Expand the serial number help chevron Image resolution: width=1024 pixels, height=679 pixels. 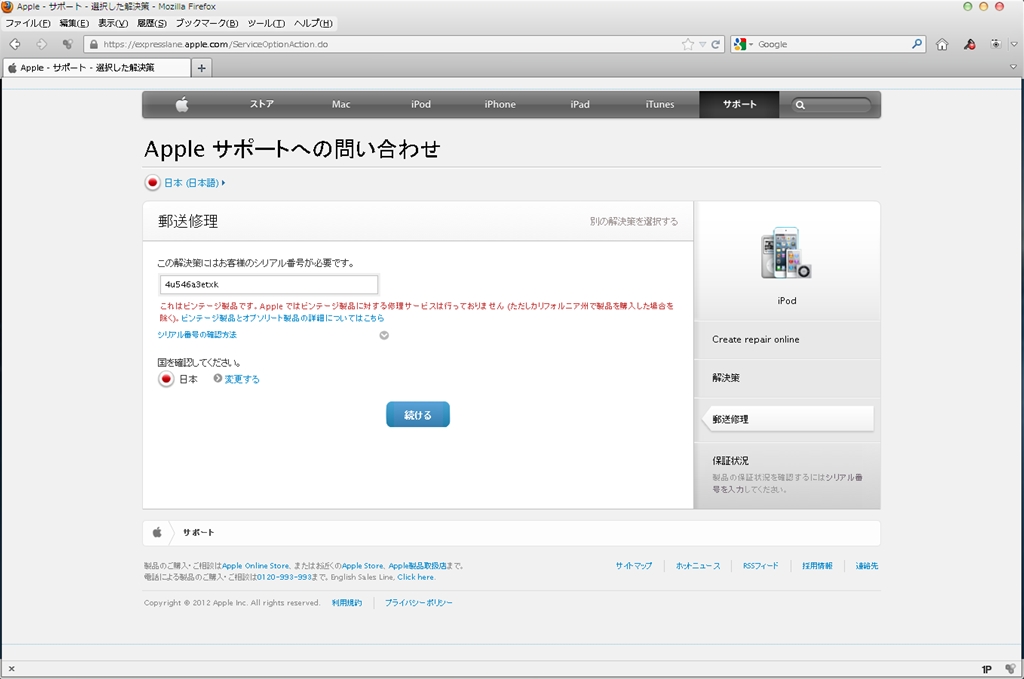pos(384,335)
